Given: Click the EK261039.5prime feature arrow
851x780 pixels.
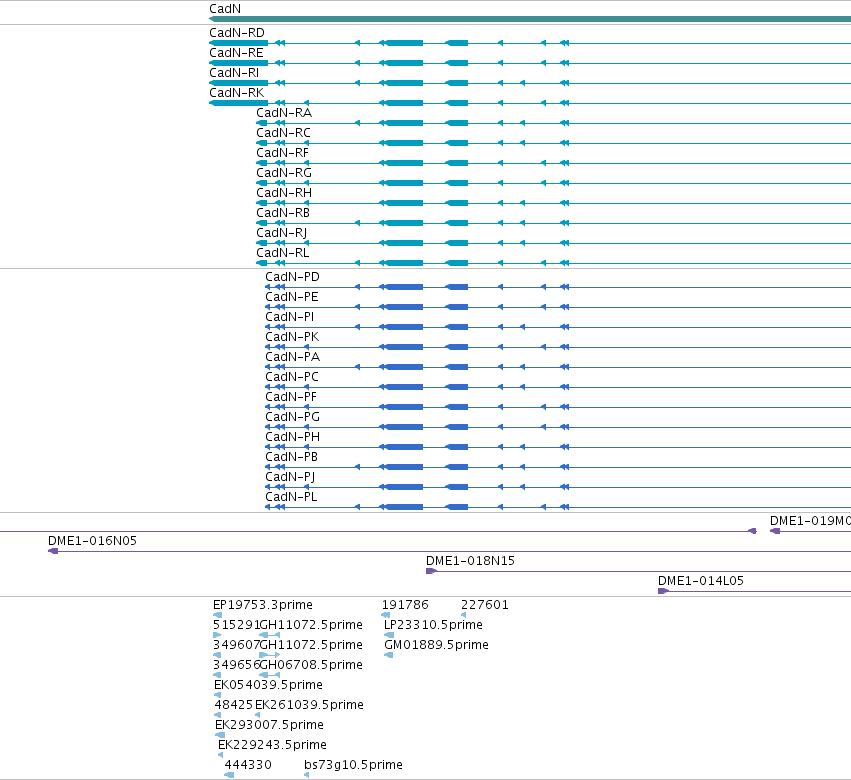Looking at the screenshot, I should click(x=257, y=715).
